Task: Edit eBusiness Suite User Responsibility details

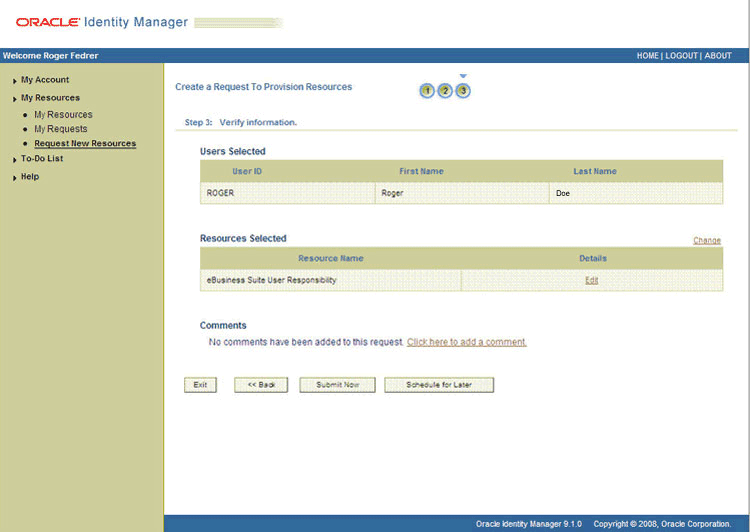Action: [x=592, y=280]
